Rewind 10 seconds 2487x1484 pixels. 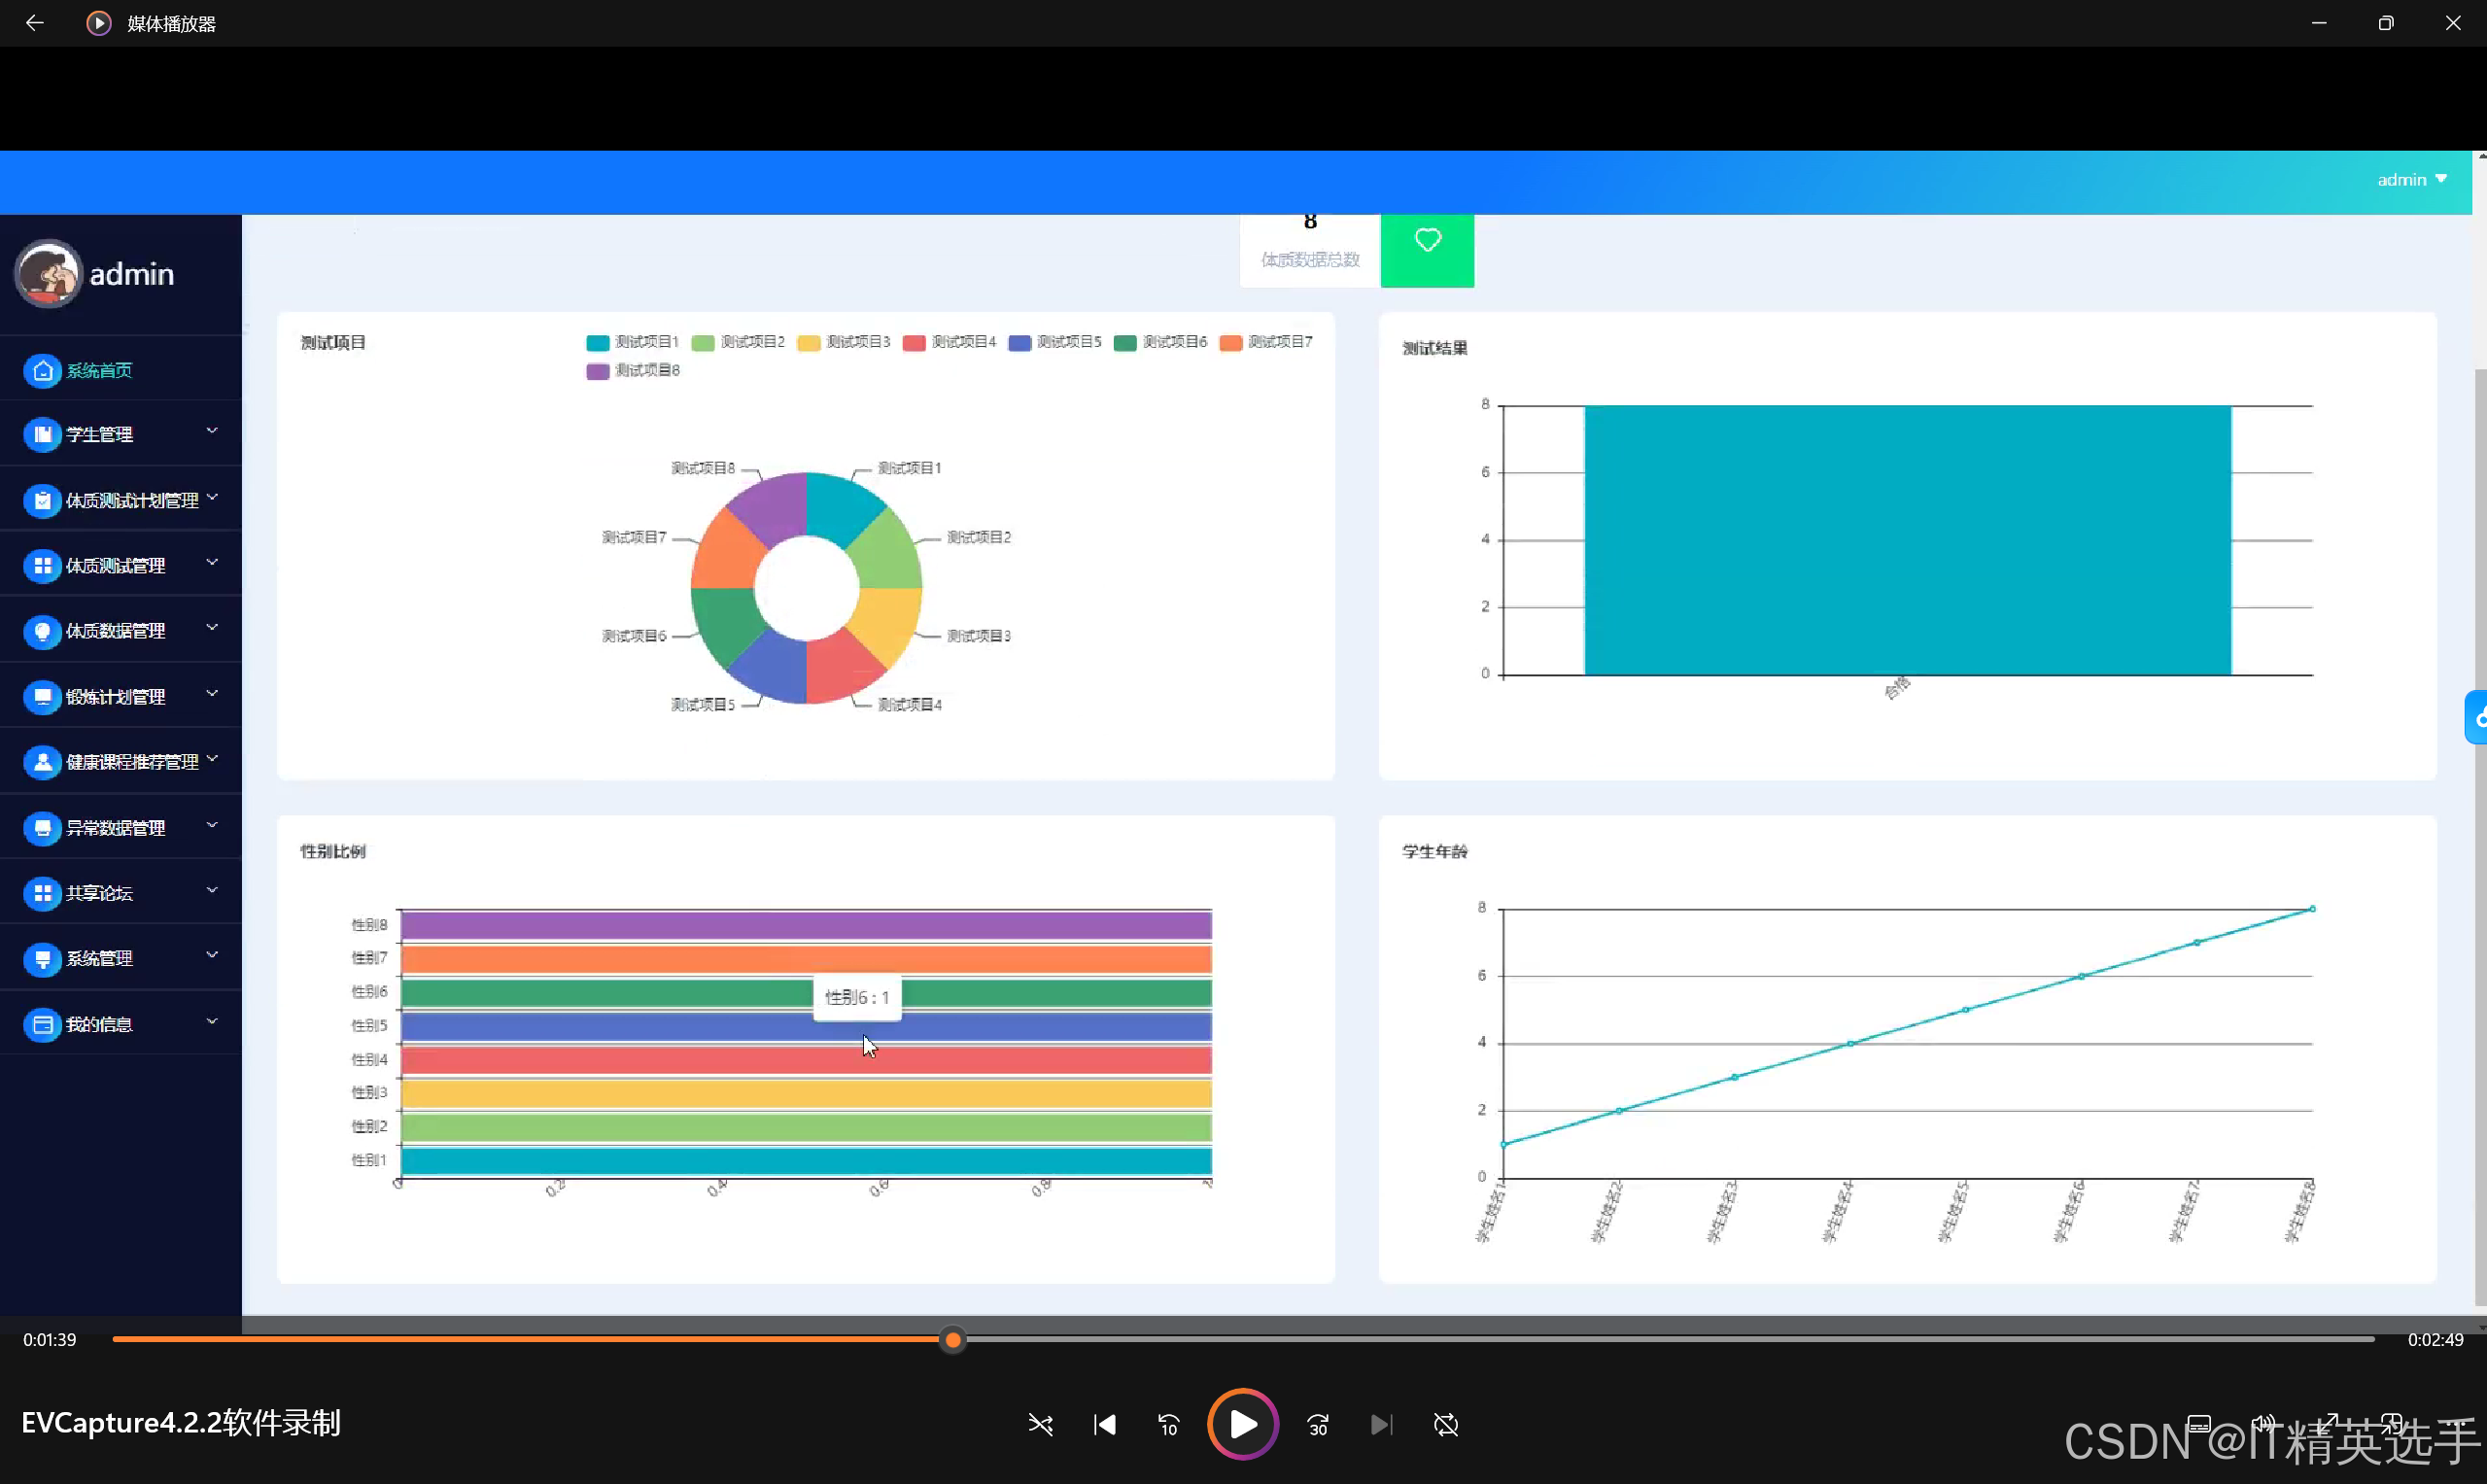(x=1168, y=1425)
